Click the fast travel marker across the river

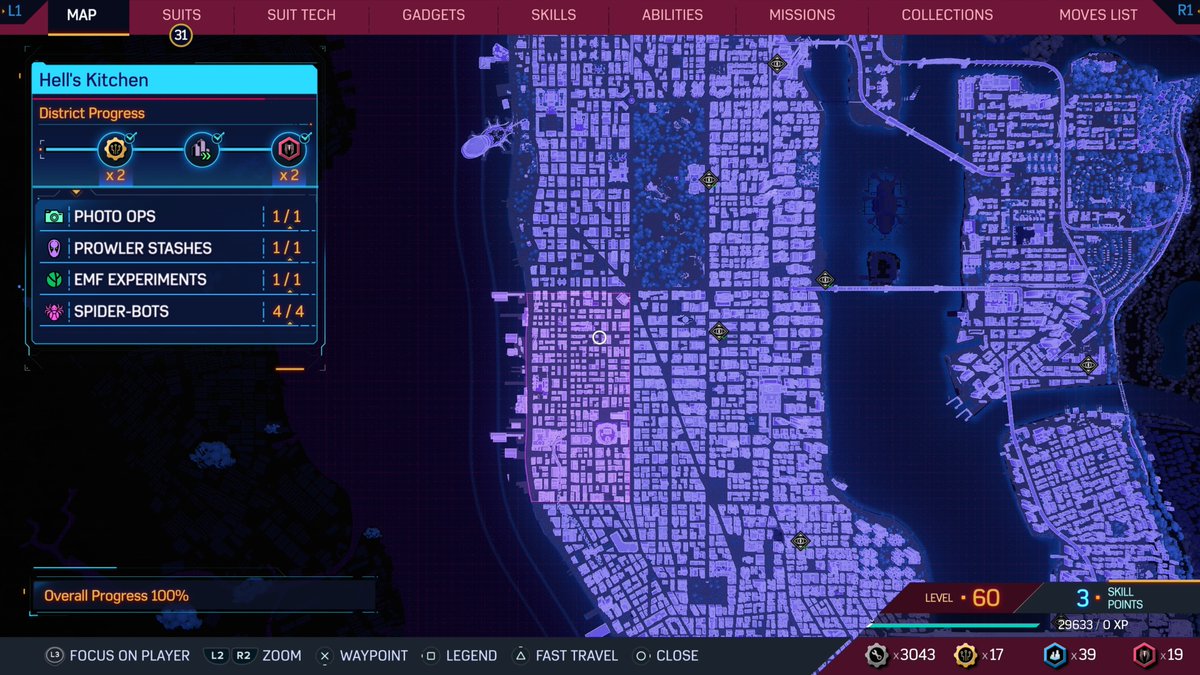tap(1088, 365)
